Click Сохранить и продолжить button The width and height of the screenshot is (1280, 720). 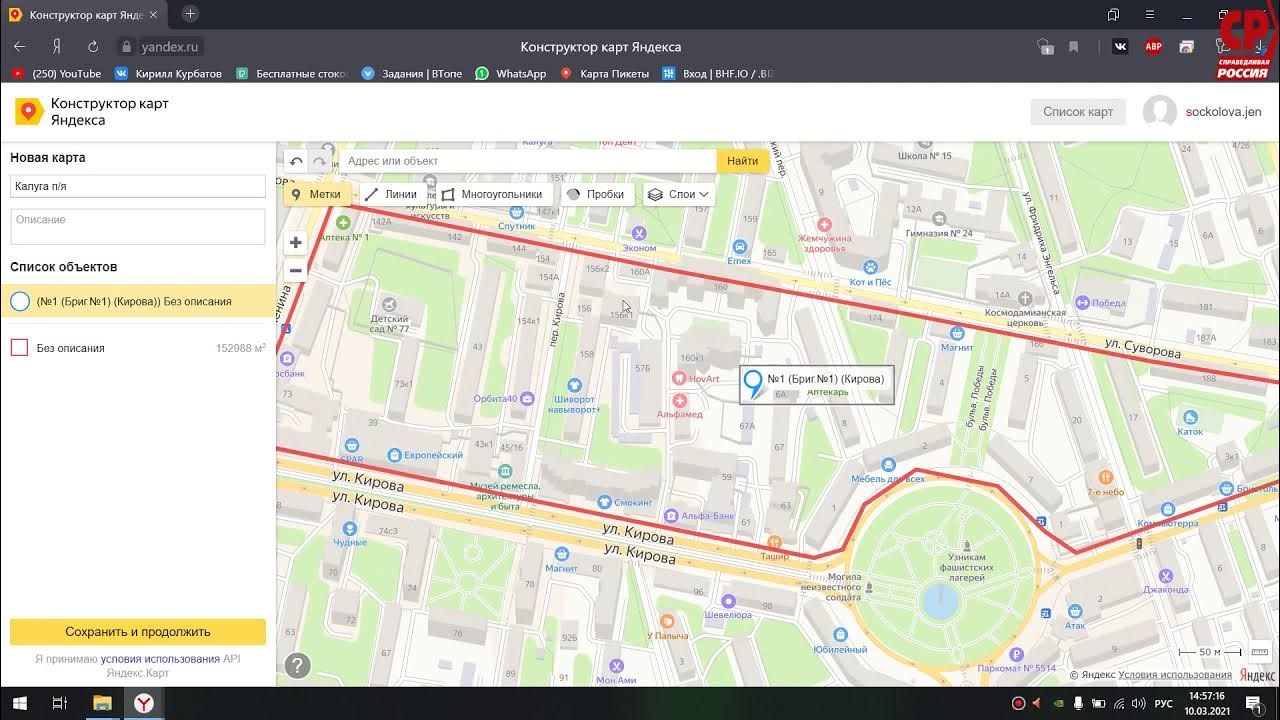point(138,632)
